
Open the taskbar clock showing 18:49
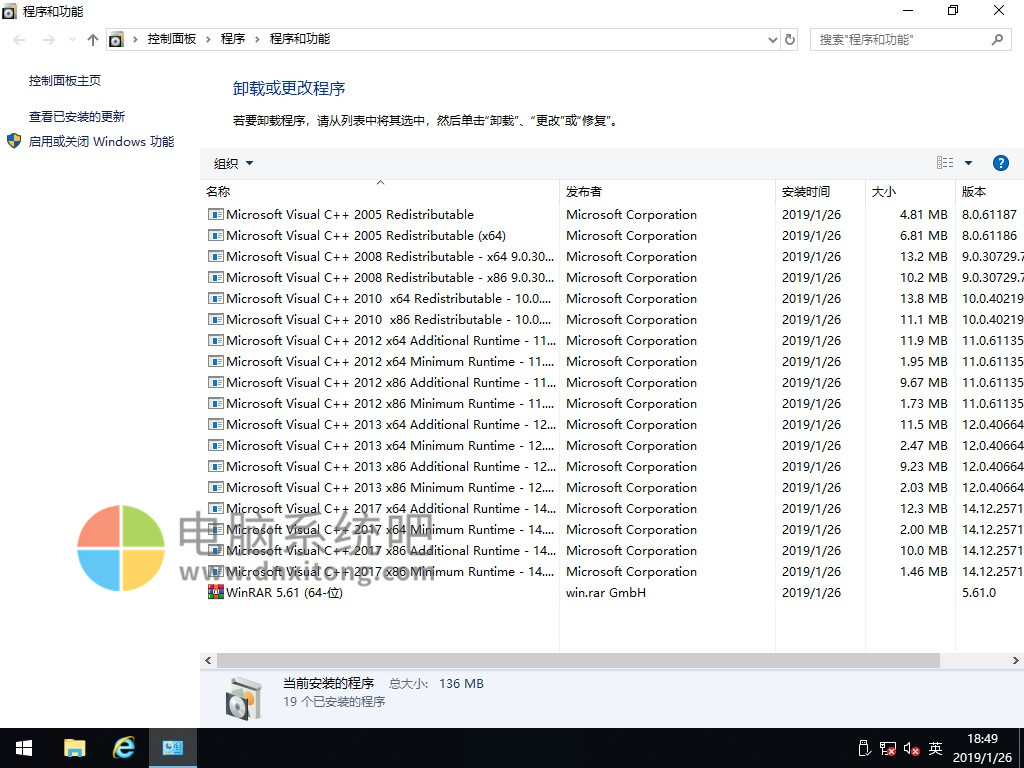coord(982,748)
